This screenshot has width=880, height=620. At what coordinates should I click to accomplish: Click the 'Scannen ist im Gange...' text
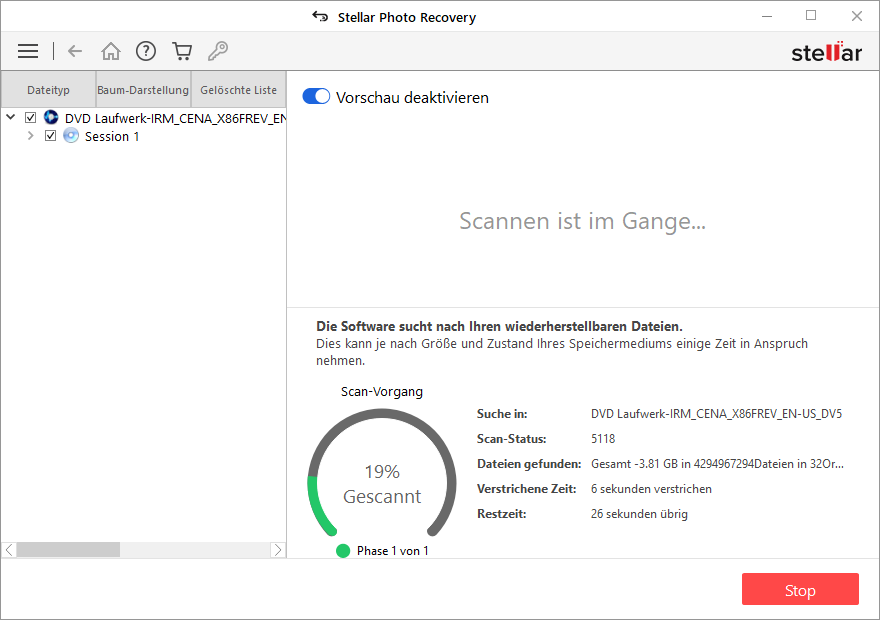583,221
